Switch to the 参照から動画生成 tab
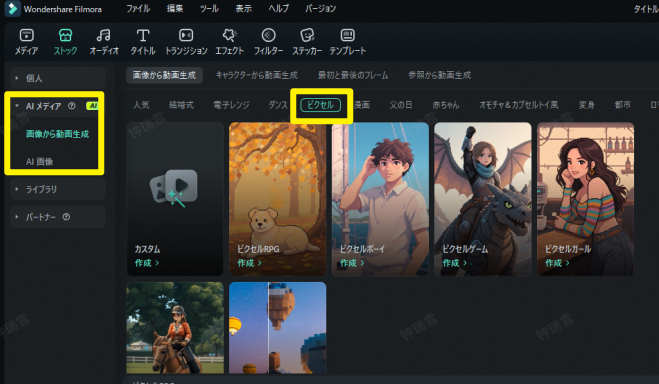Viewport: 659px width, 384px height. click(x=440, y=75)
